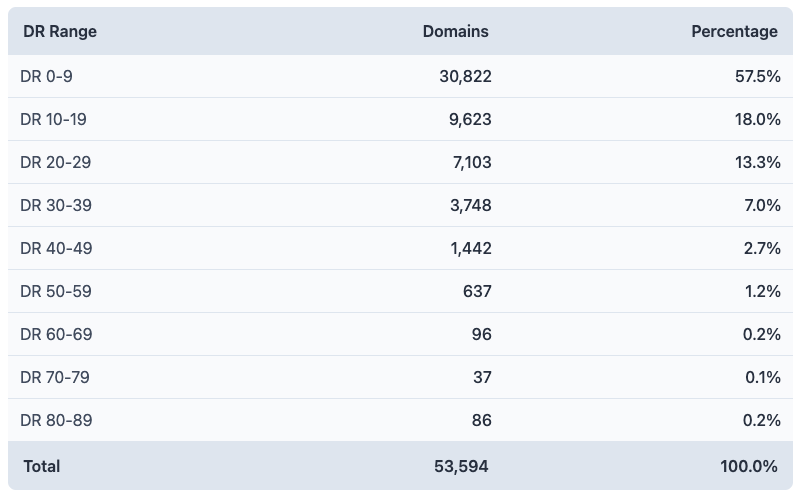The image size is (803, 502).
Task: Click the DR Range column header
Action: click(x=60, y=32)
